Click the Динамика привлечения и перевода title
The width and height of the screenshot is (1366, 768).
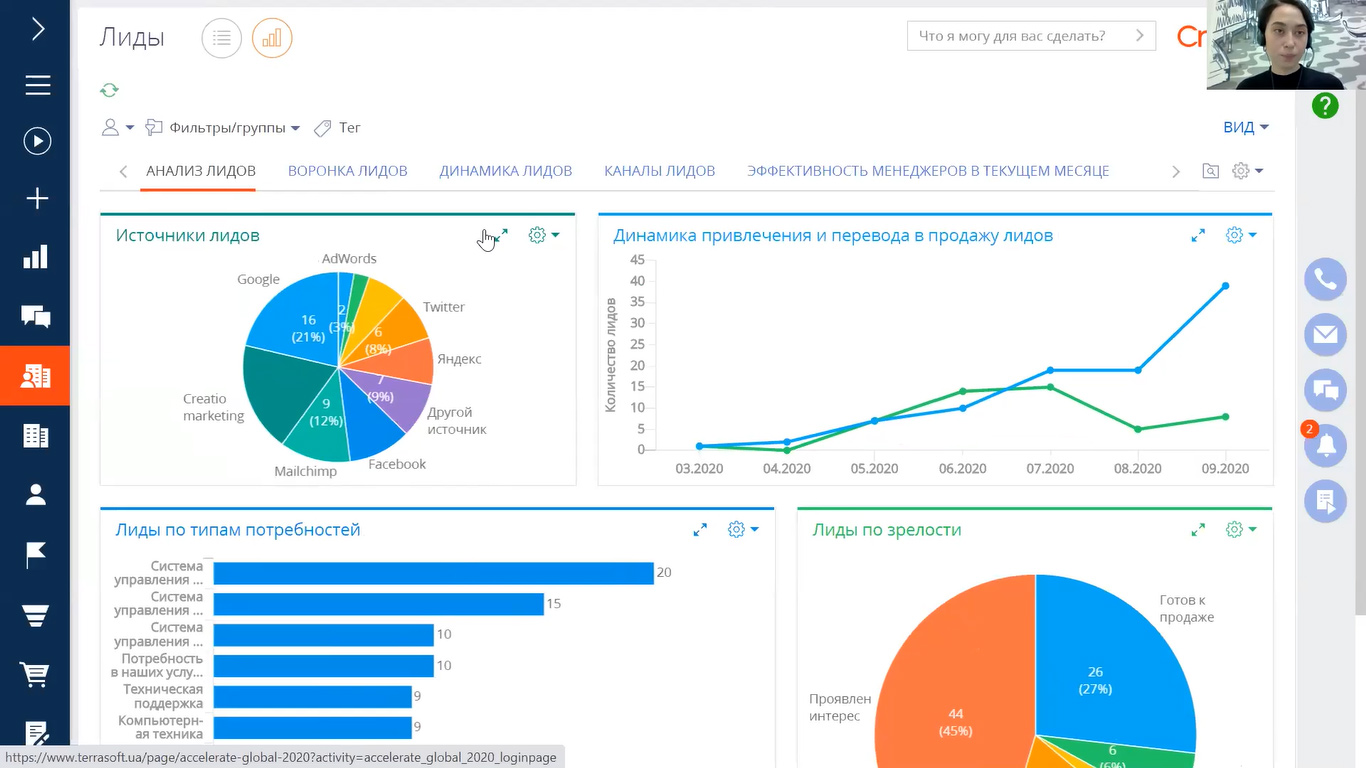tap(833, 236)
